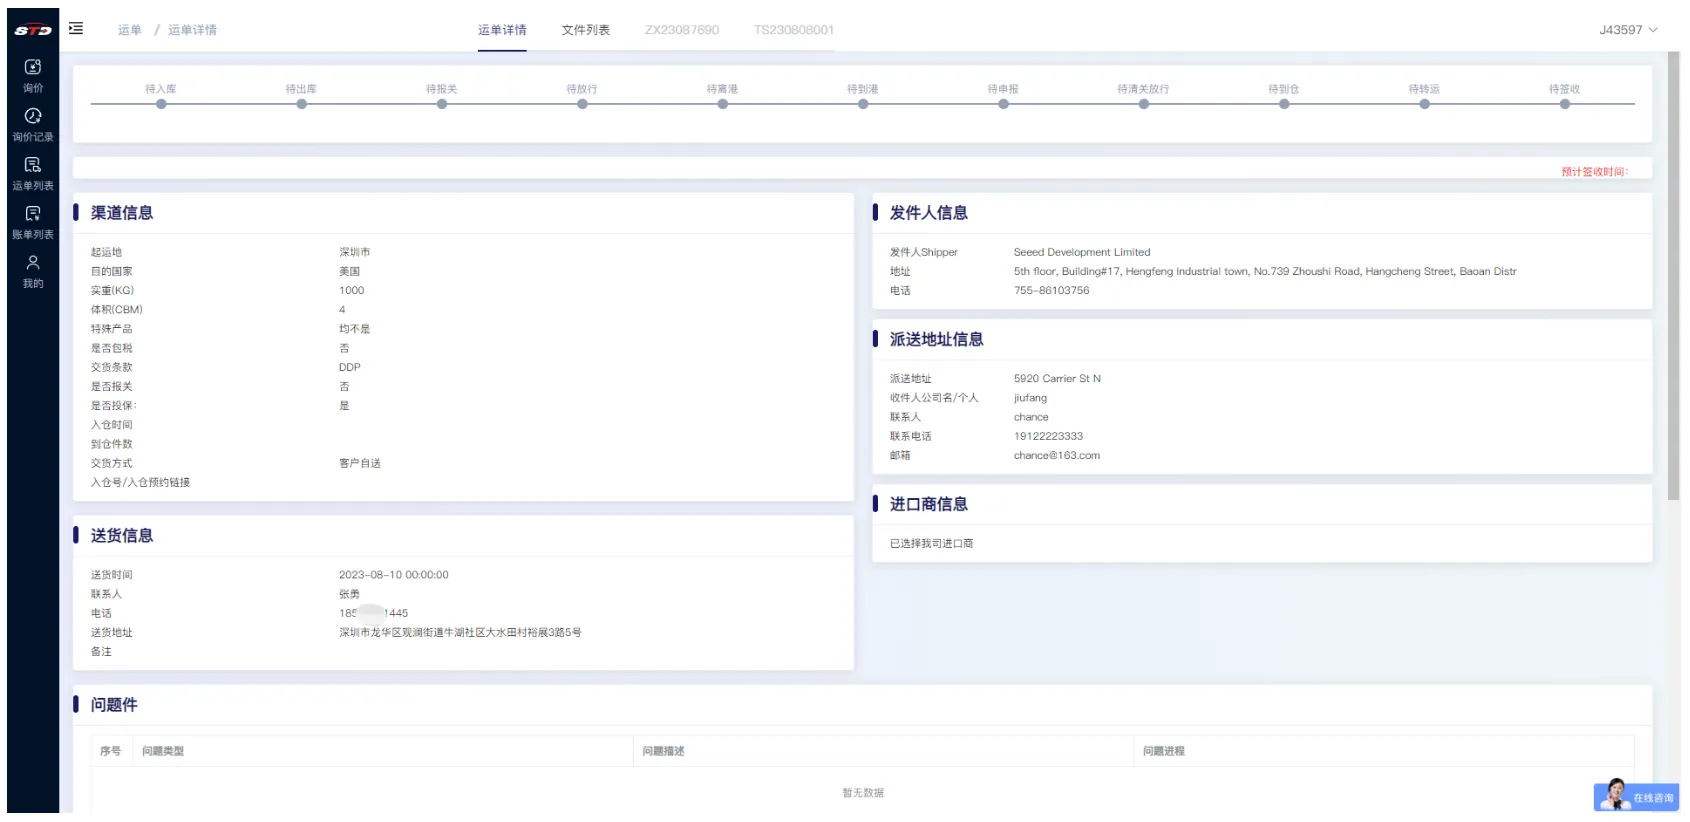
Task: Click the 待转运 progress step marker
Action: (x=1424, y=104)
